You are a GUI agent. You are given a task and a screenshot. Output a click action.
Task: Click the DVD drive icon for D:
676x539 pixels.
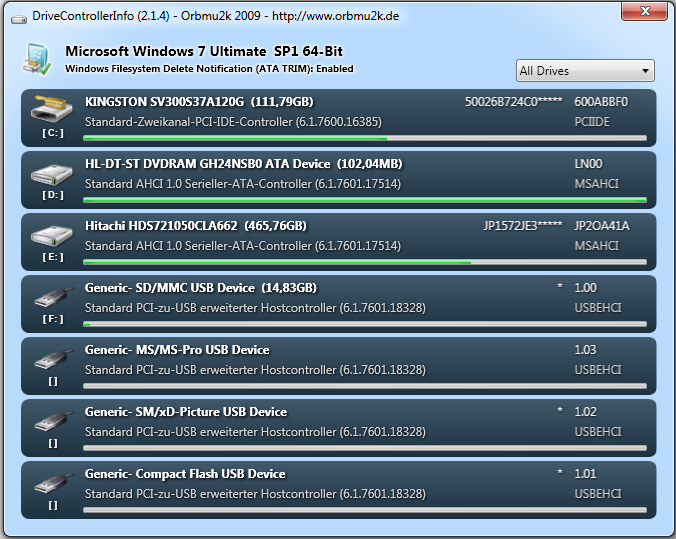pos(51,175)
